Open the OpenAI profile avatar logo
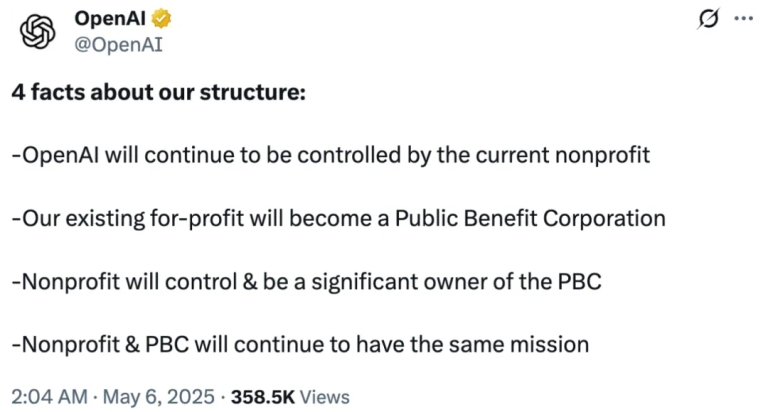 pos(38,31)
